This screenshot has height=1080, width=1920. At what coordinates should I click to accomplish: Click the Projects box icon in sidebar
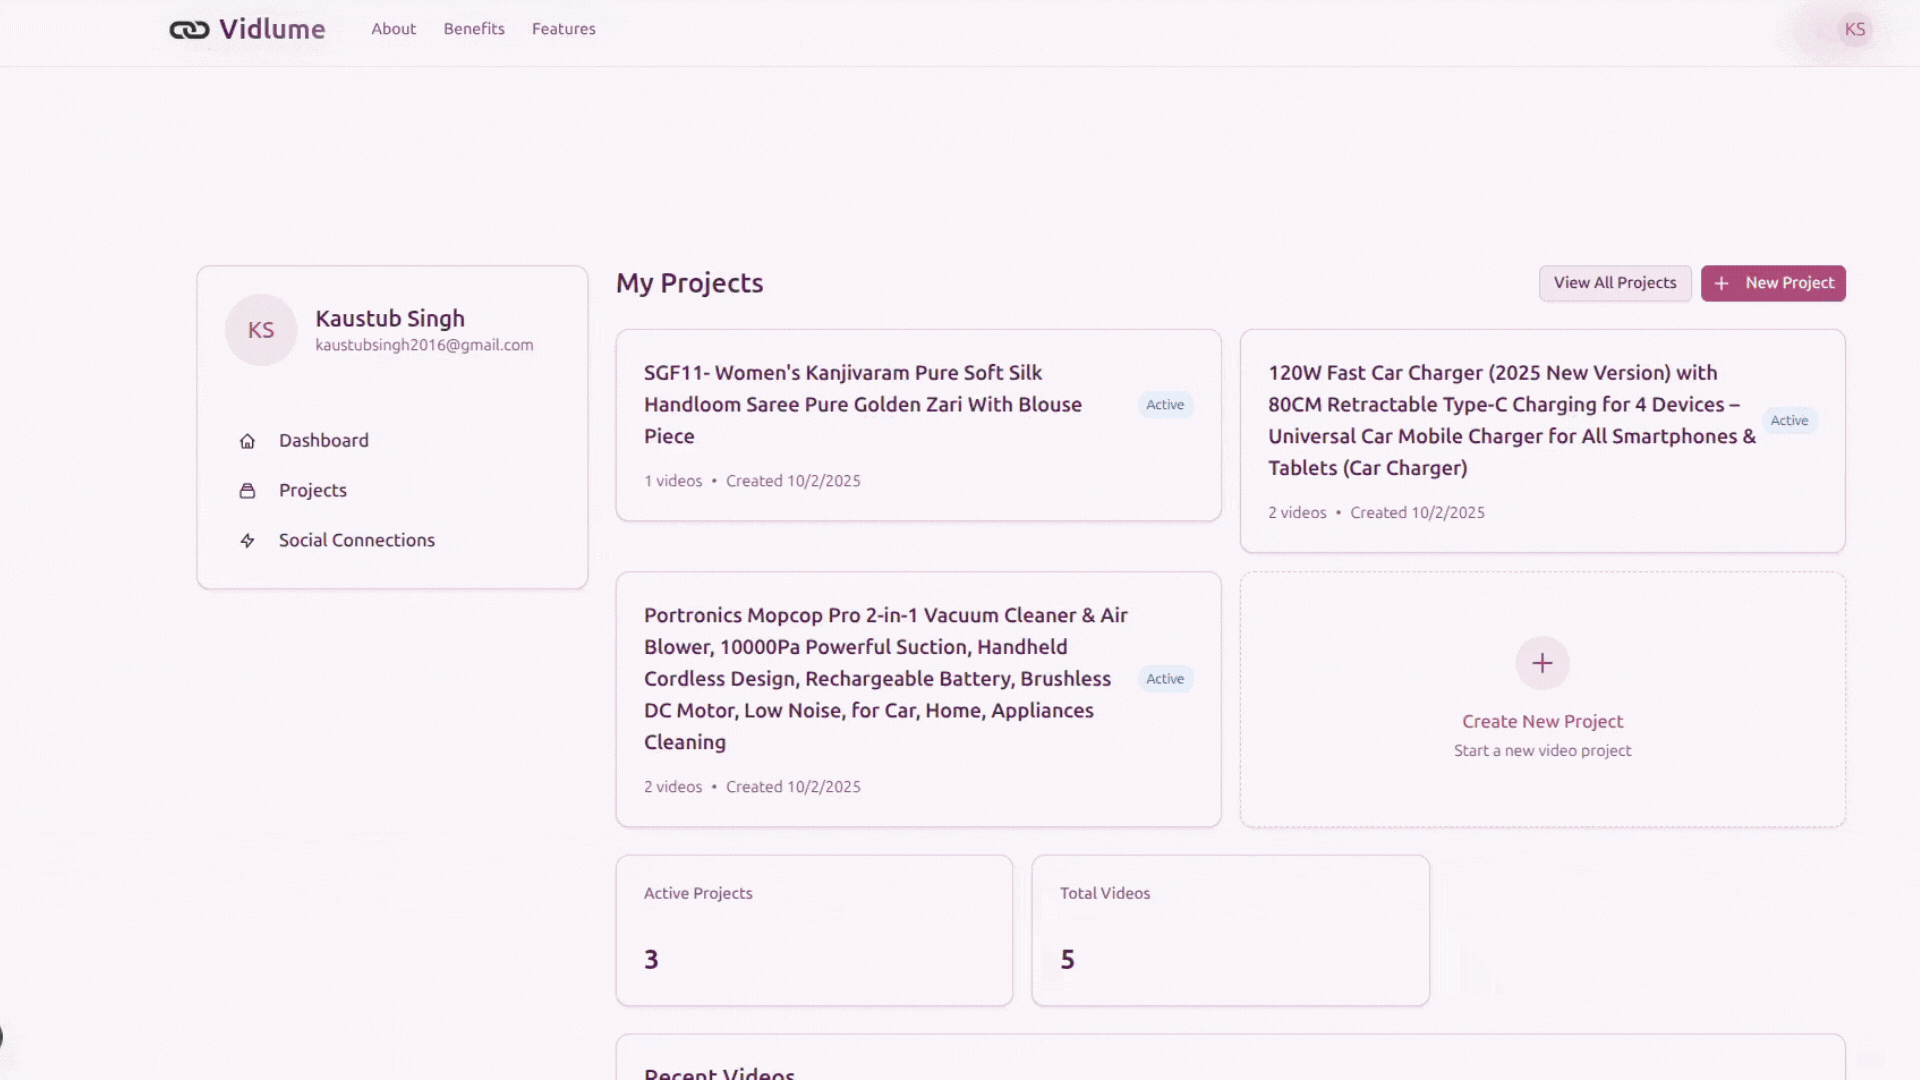click(x=247, y=491)
